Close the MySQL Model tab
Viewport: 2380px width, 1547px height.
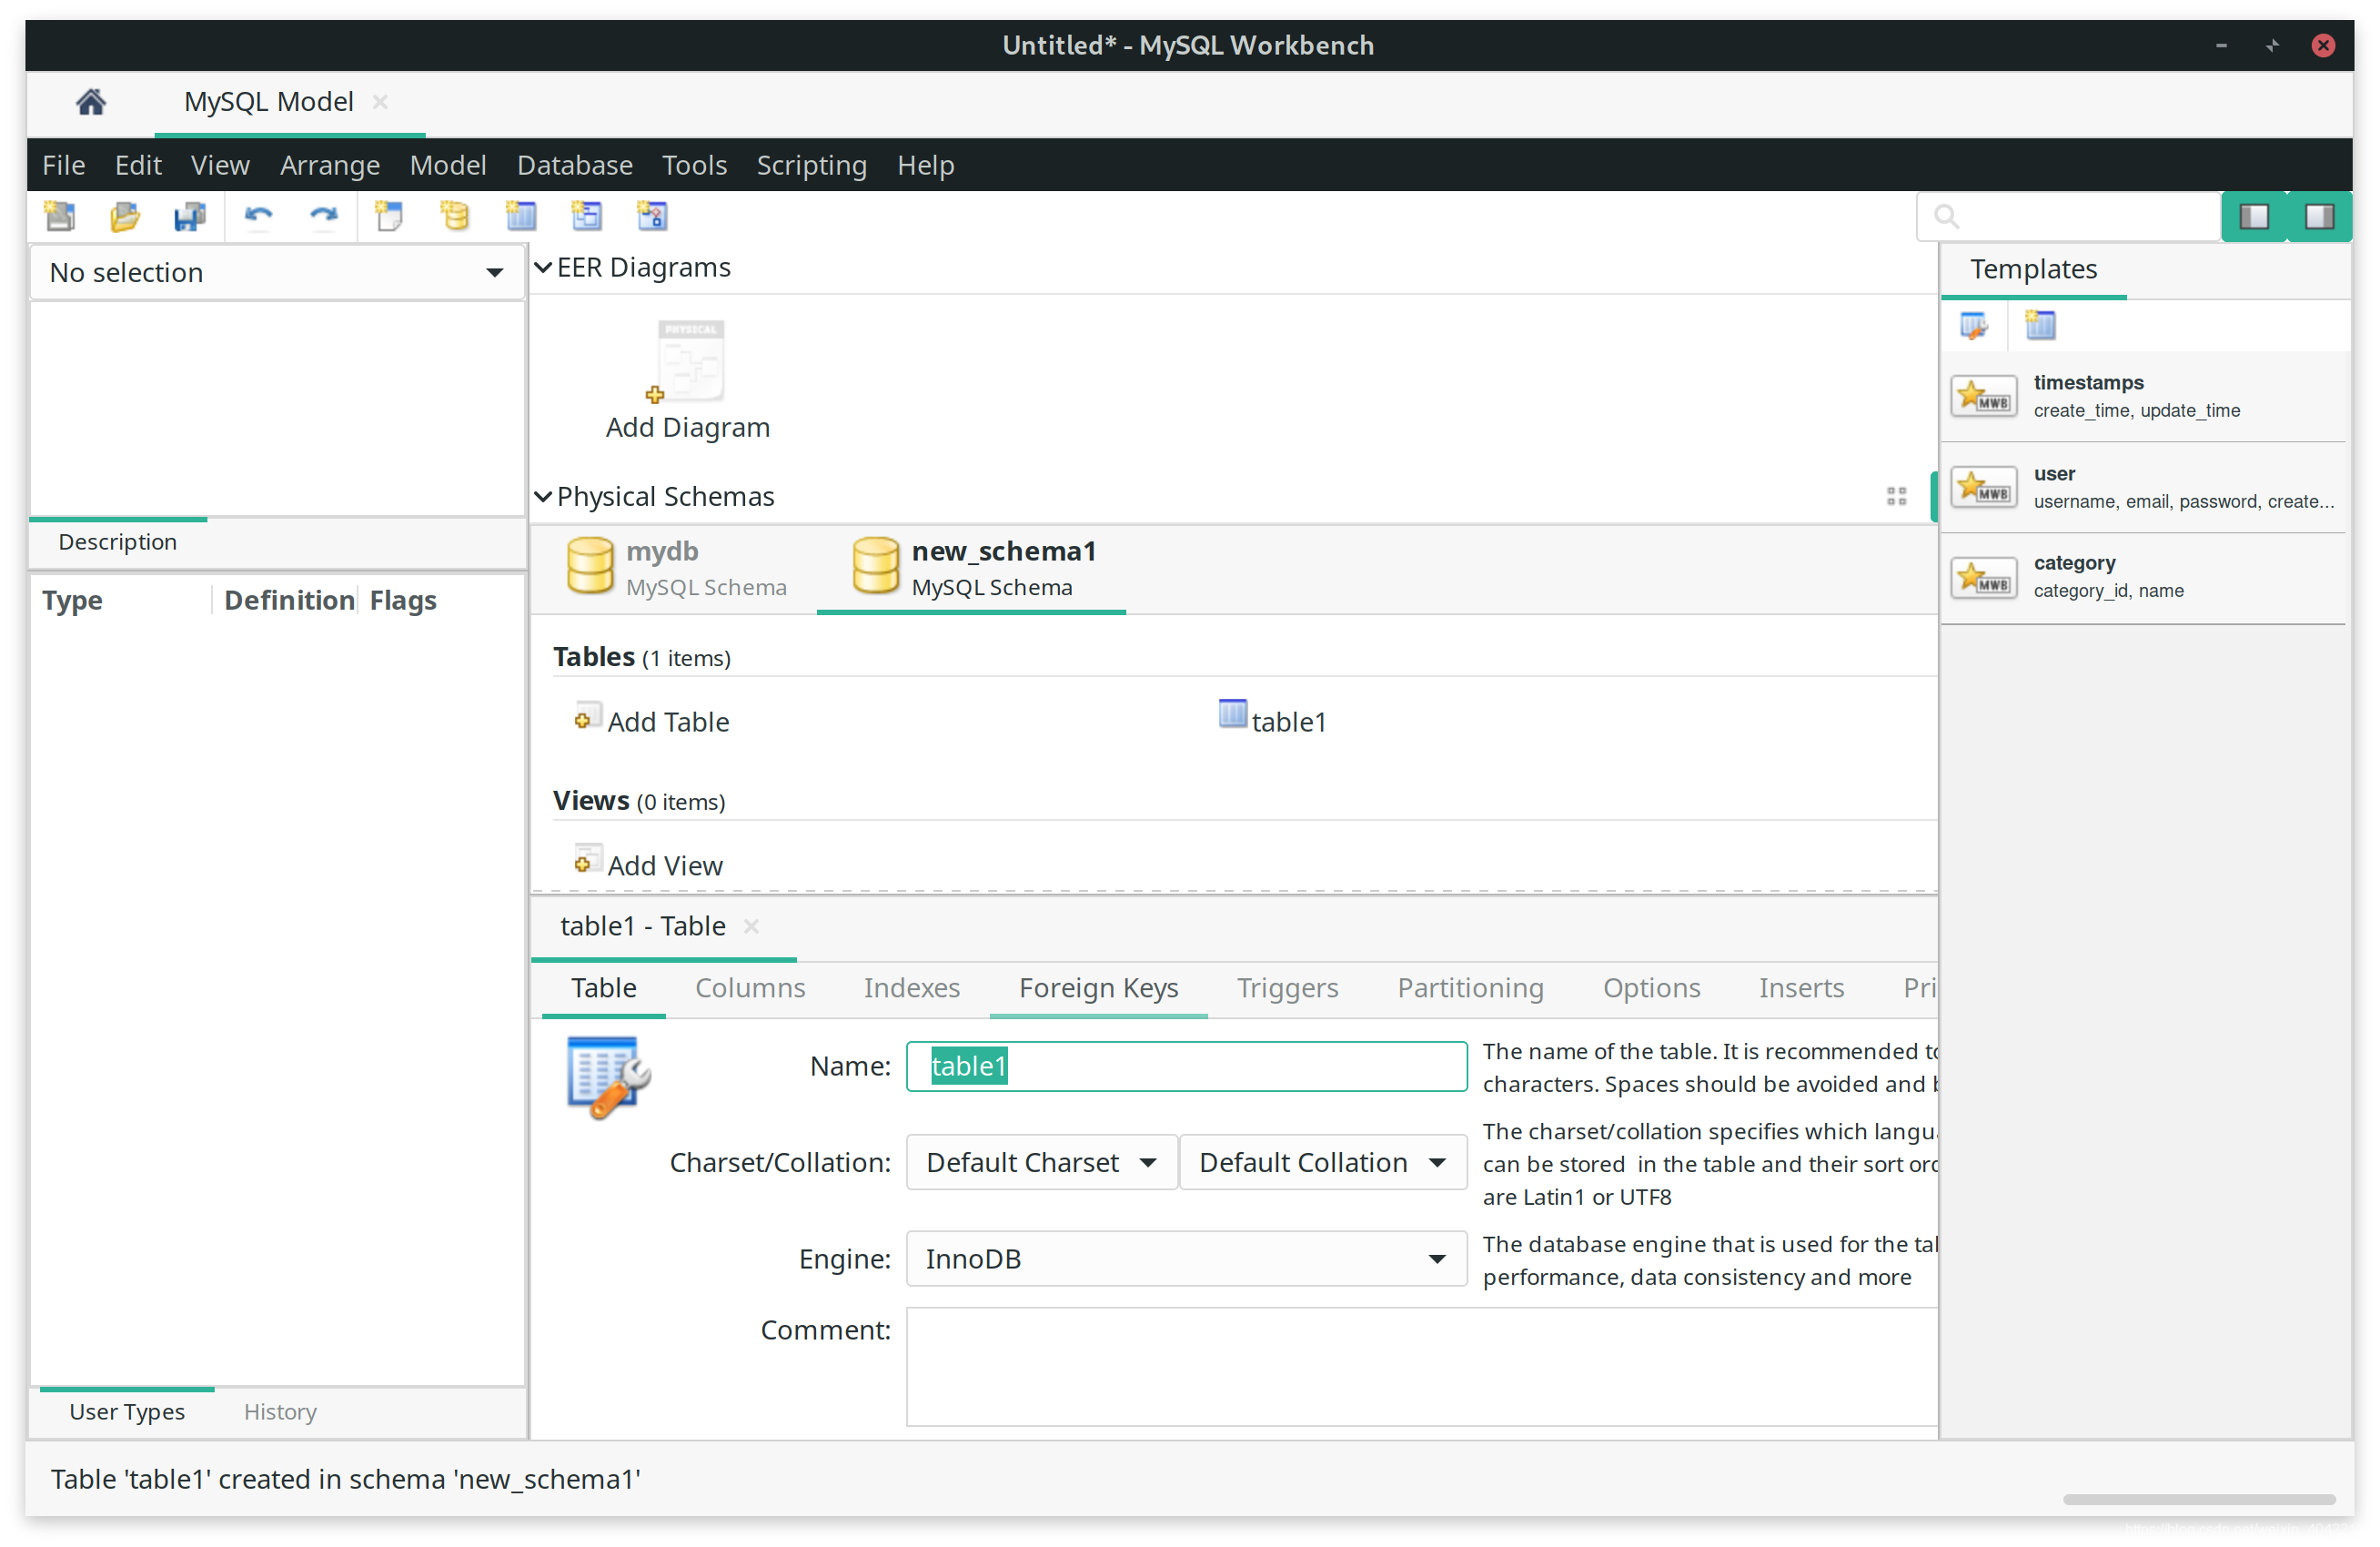[380, 102]
